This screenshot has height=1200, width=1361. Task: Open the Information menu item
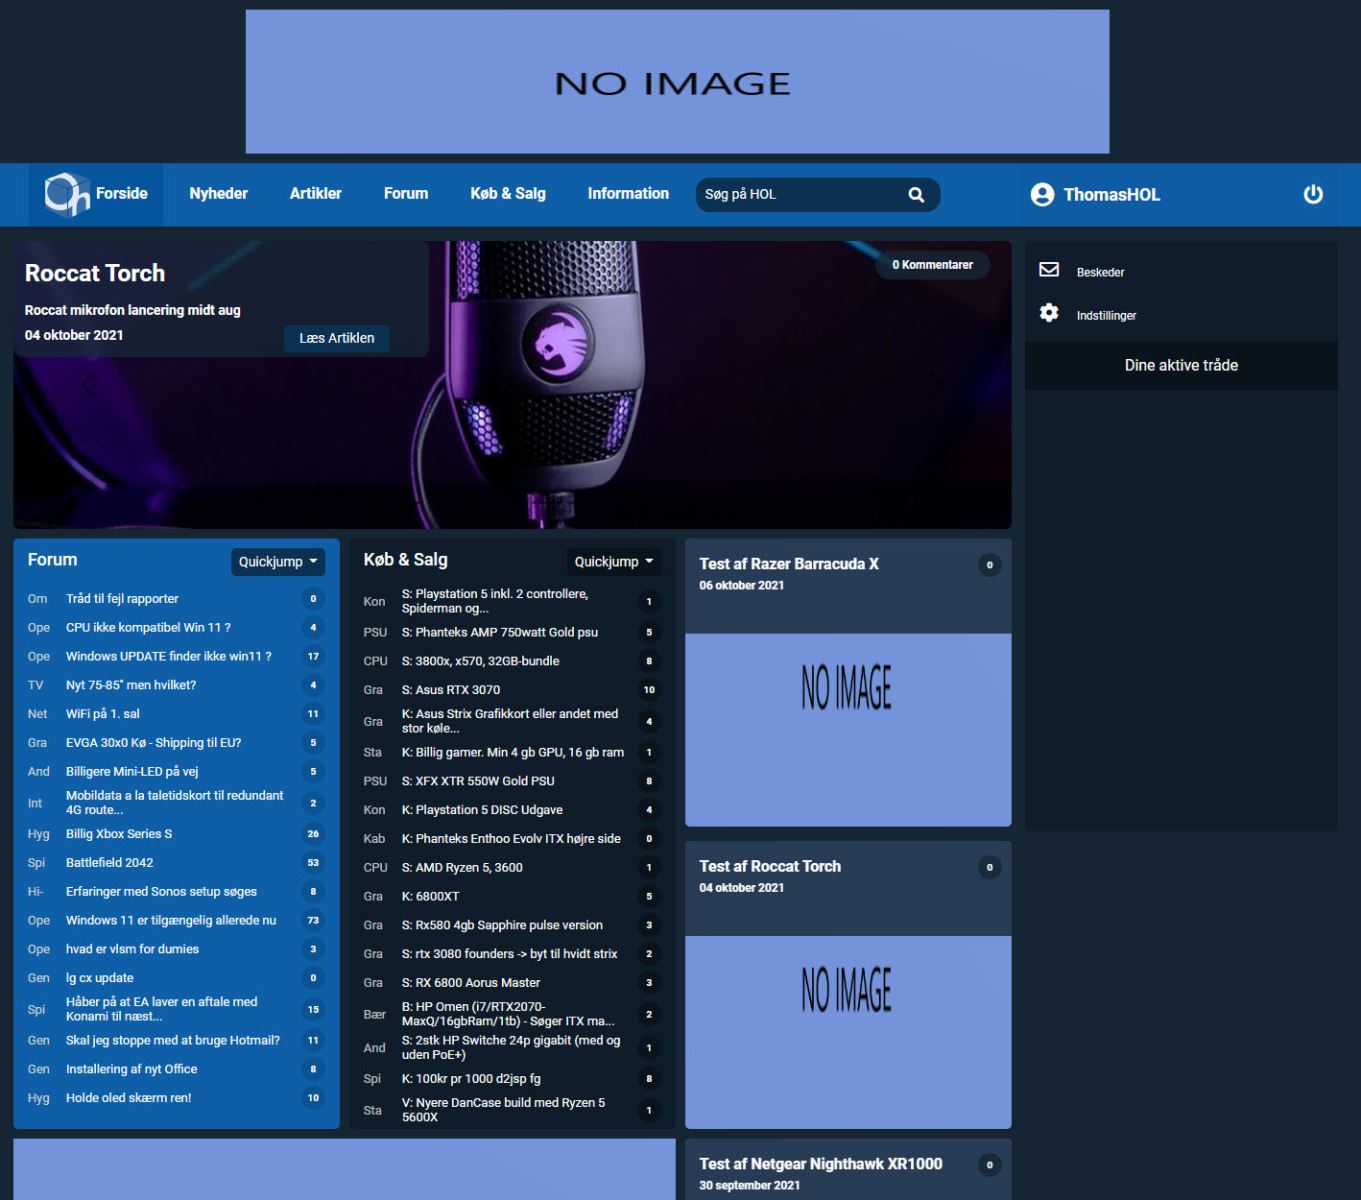click(x=628, y=194)
